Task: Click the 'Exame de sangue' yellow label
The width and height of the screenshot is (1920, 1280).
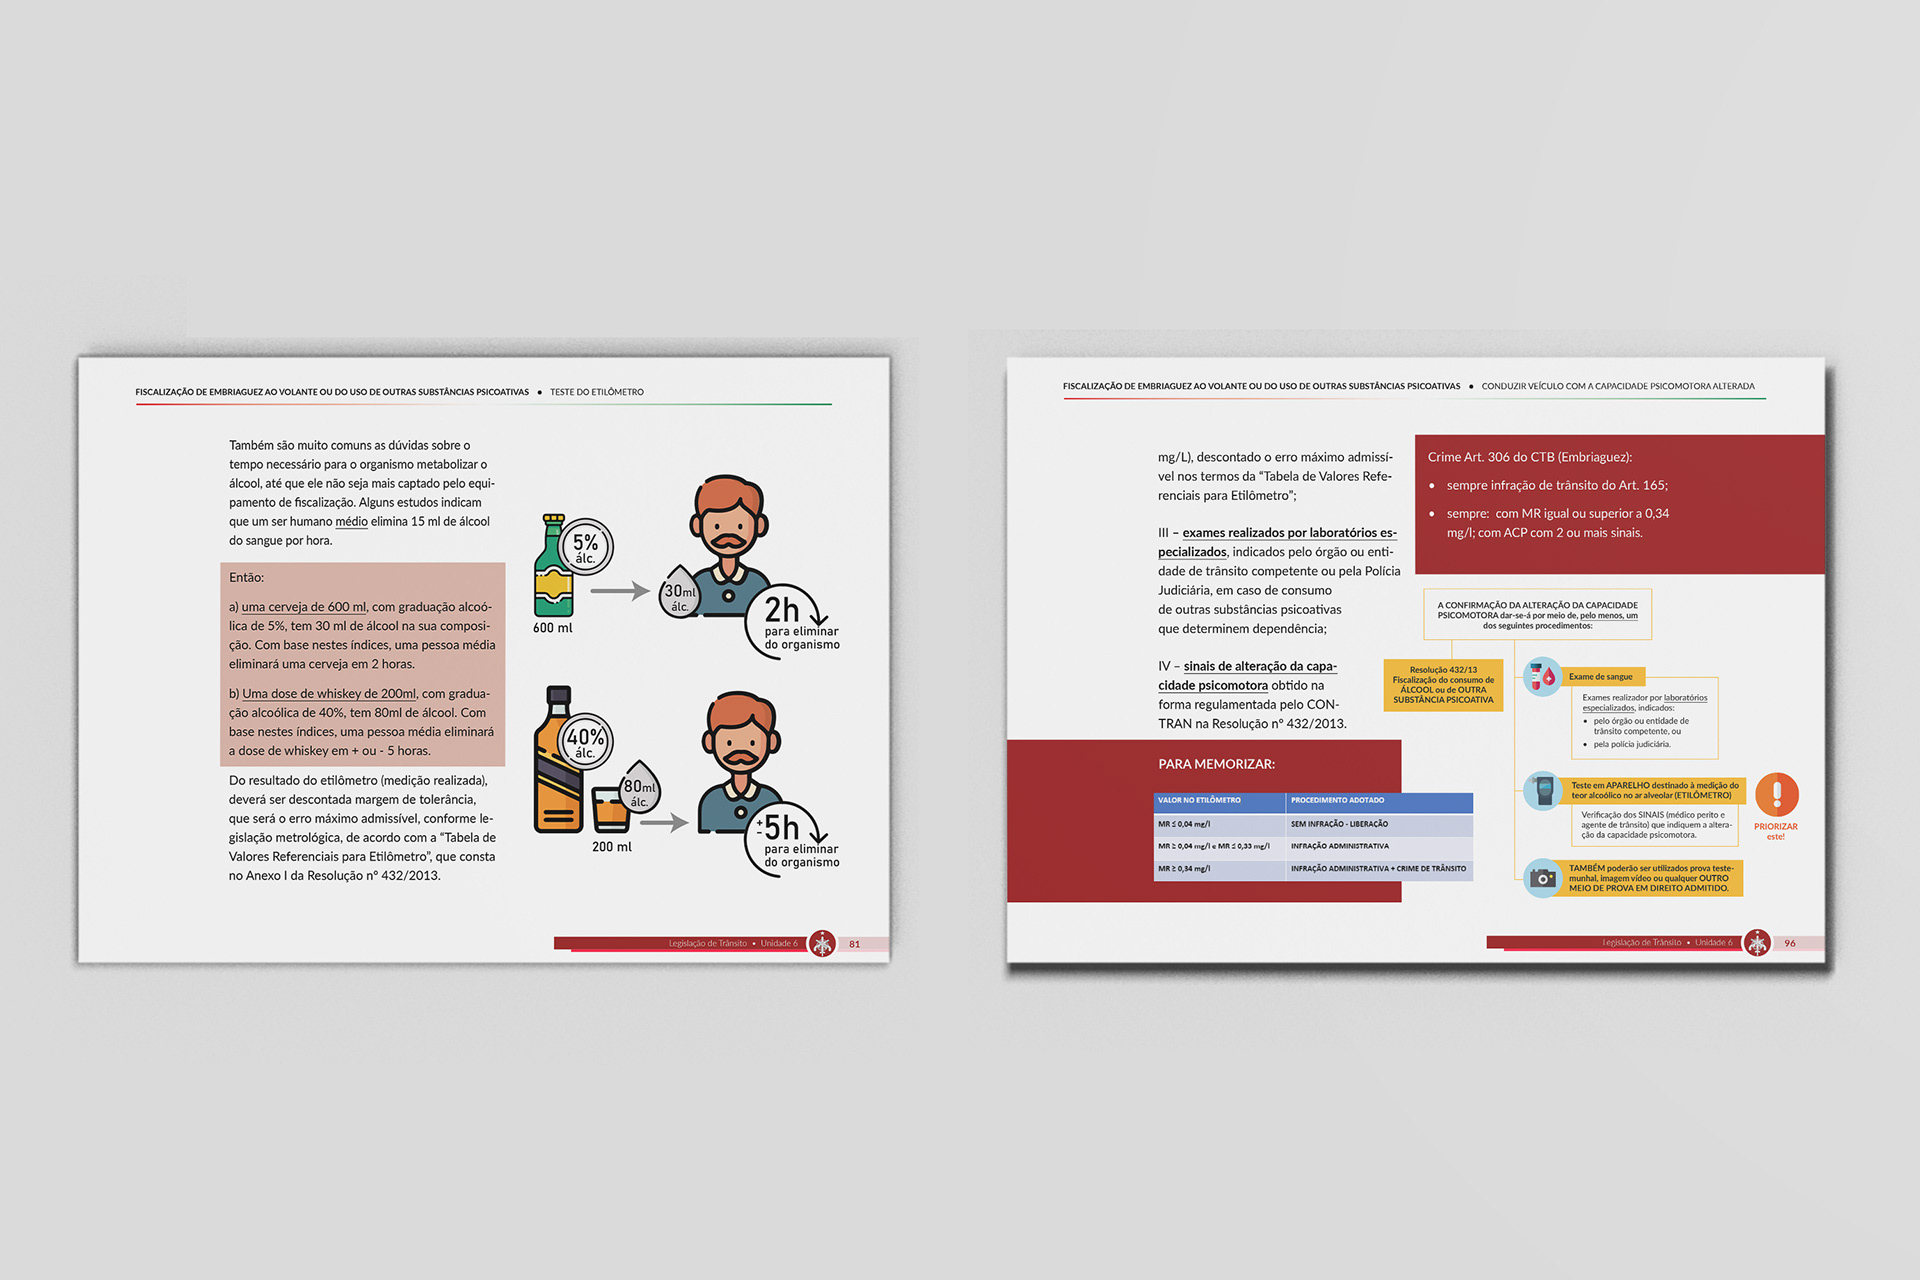Action: [x=1600, y=677]
